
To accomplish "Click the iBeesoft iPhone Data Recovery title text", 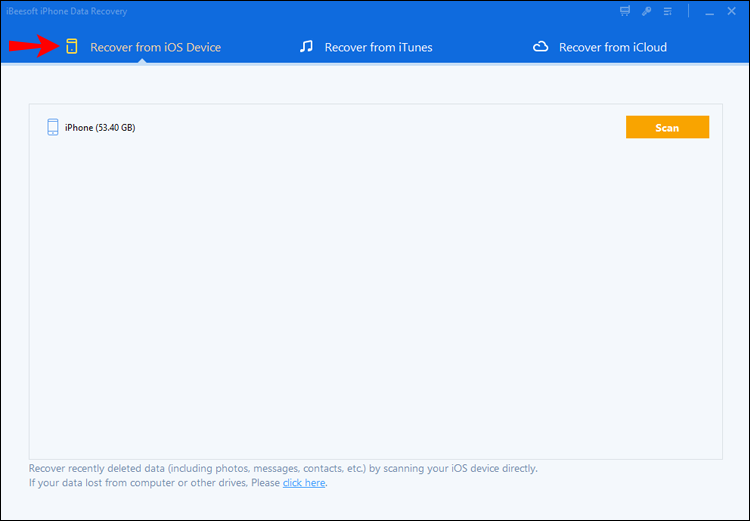I will click(66, 11).
